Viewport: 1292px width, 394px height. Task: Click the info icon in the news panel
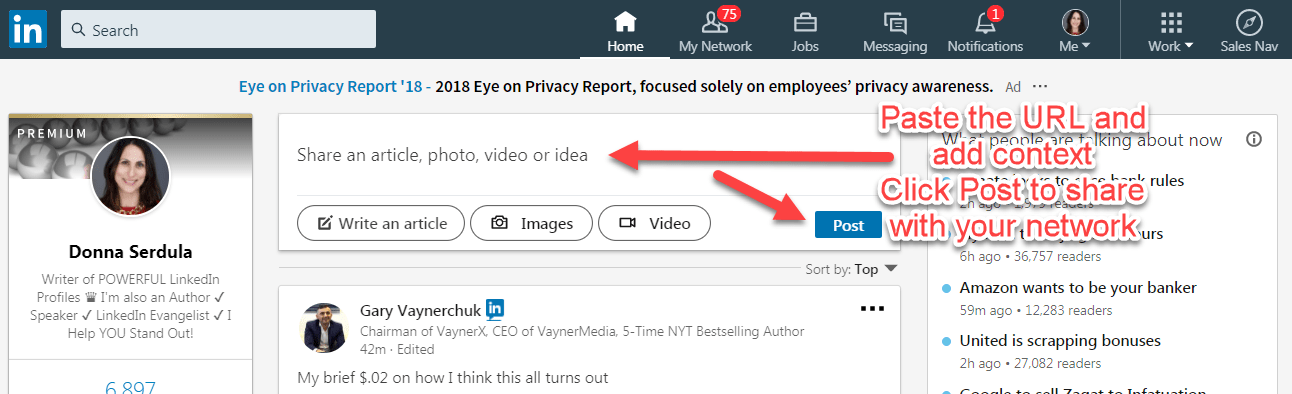[1254, 139]
